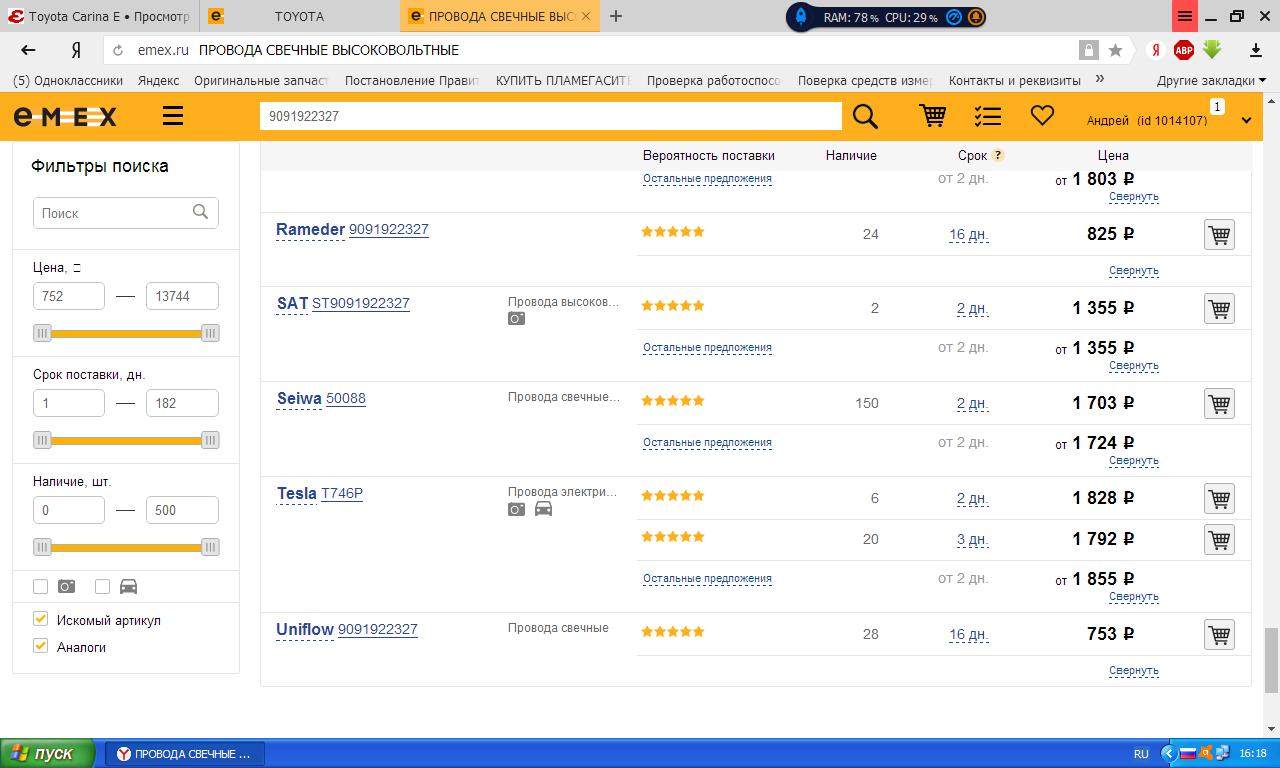
Task: Uncheck the Аналоги checkbox
Action: coord(41,646)
